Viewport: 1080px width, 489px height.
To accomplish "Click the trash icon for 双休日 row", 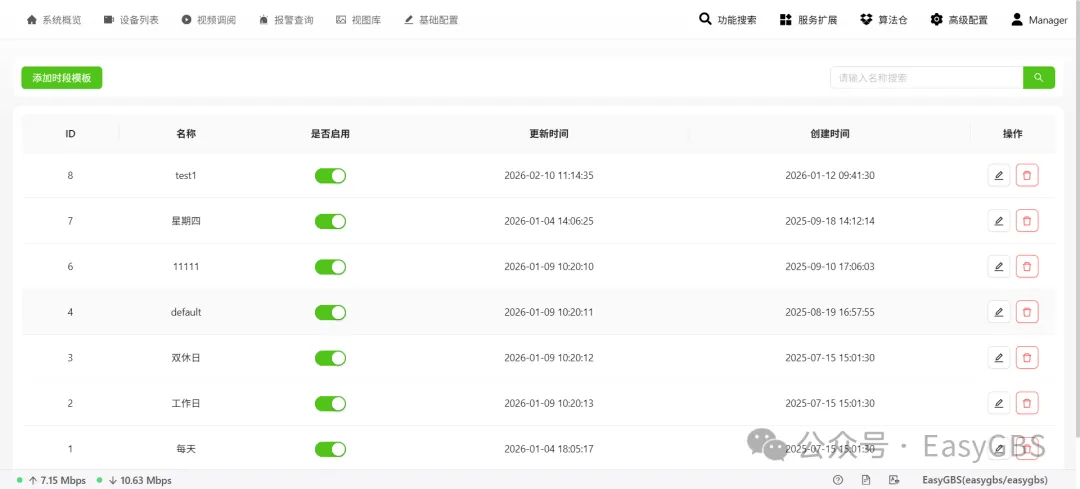I will 1027,357.
